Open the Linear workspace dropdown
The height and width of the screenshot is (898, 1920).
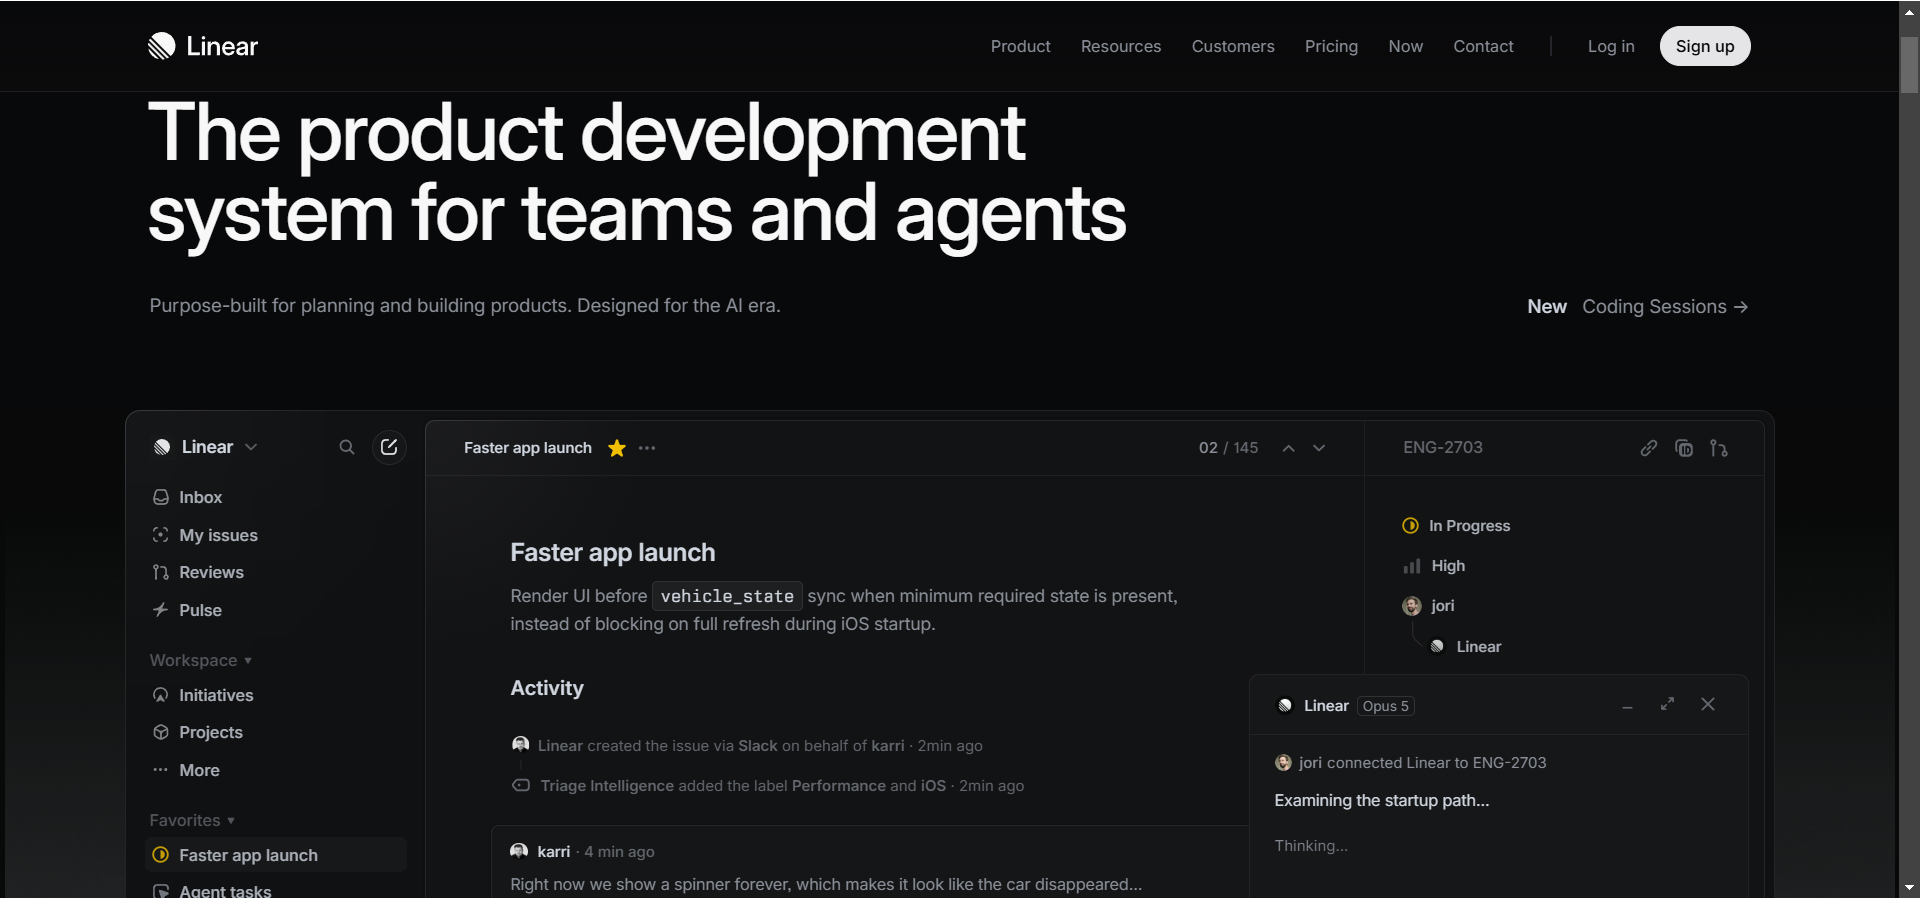click(x=206, y=447)
